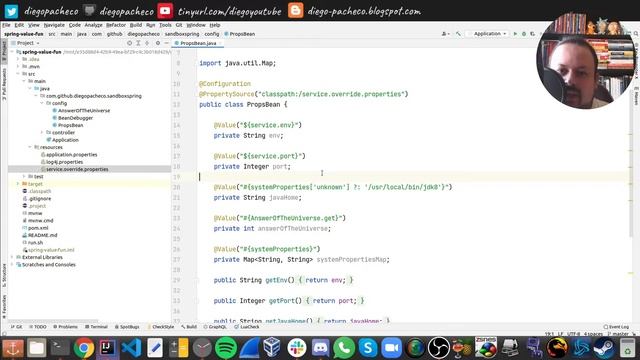
Task: Open the Refactor menu
Action: (116, 25)
